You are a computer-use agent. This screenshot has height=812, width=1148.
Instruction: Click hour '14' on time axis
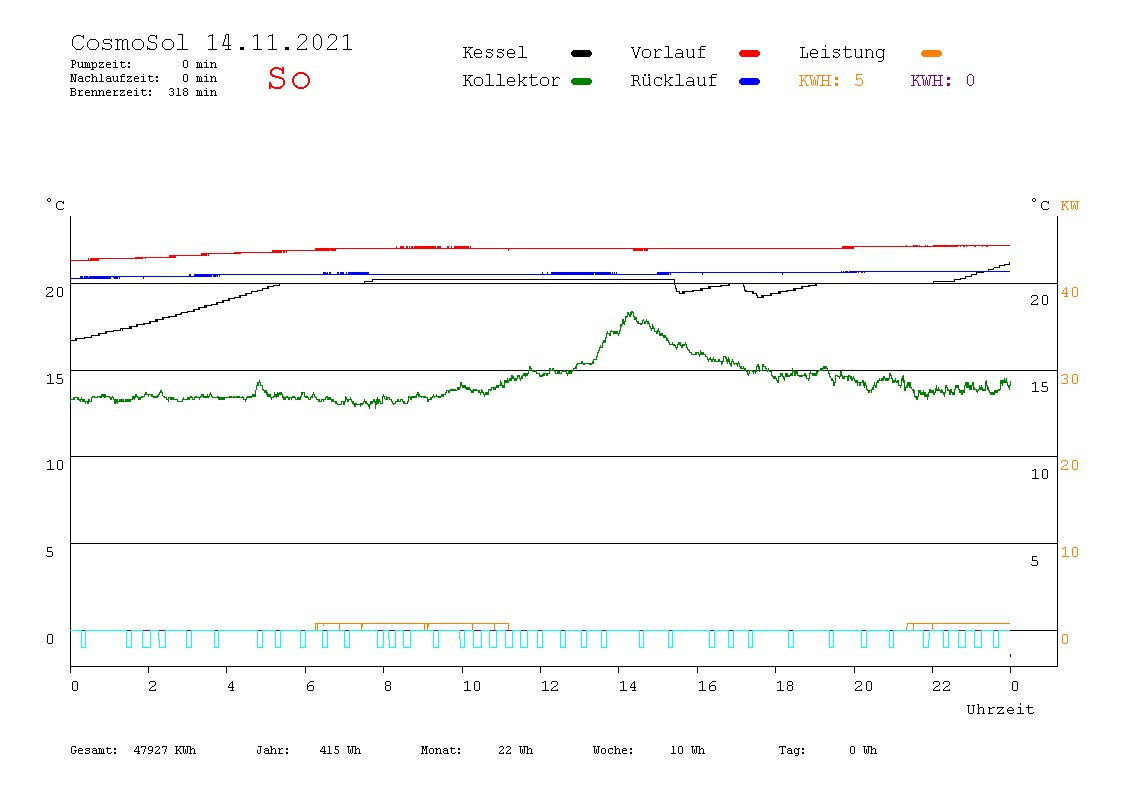click(x=627, y=687)
